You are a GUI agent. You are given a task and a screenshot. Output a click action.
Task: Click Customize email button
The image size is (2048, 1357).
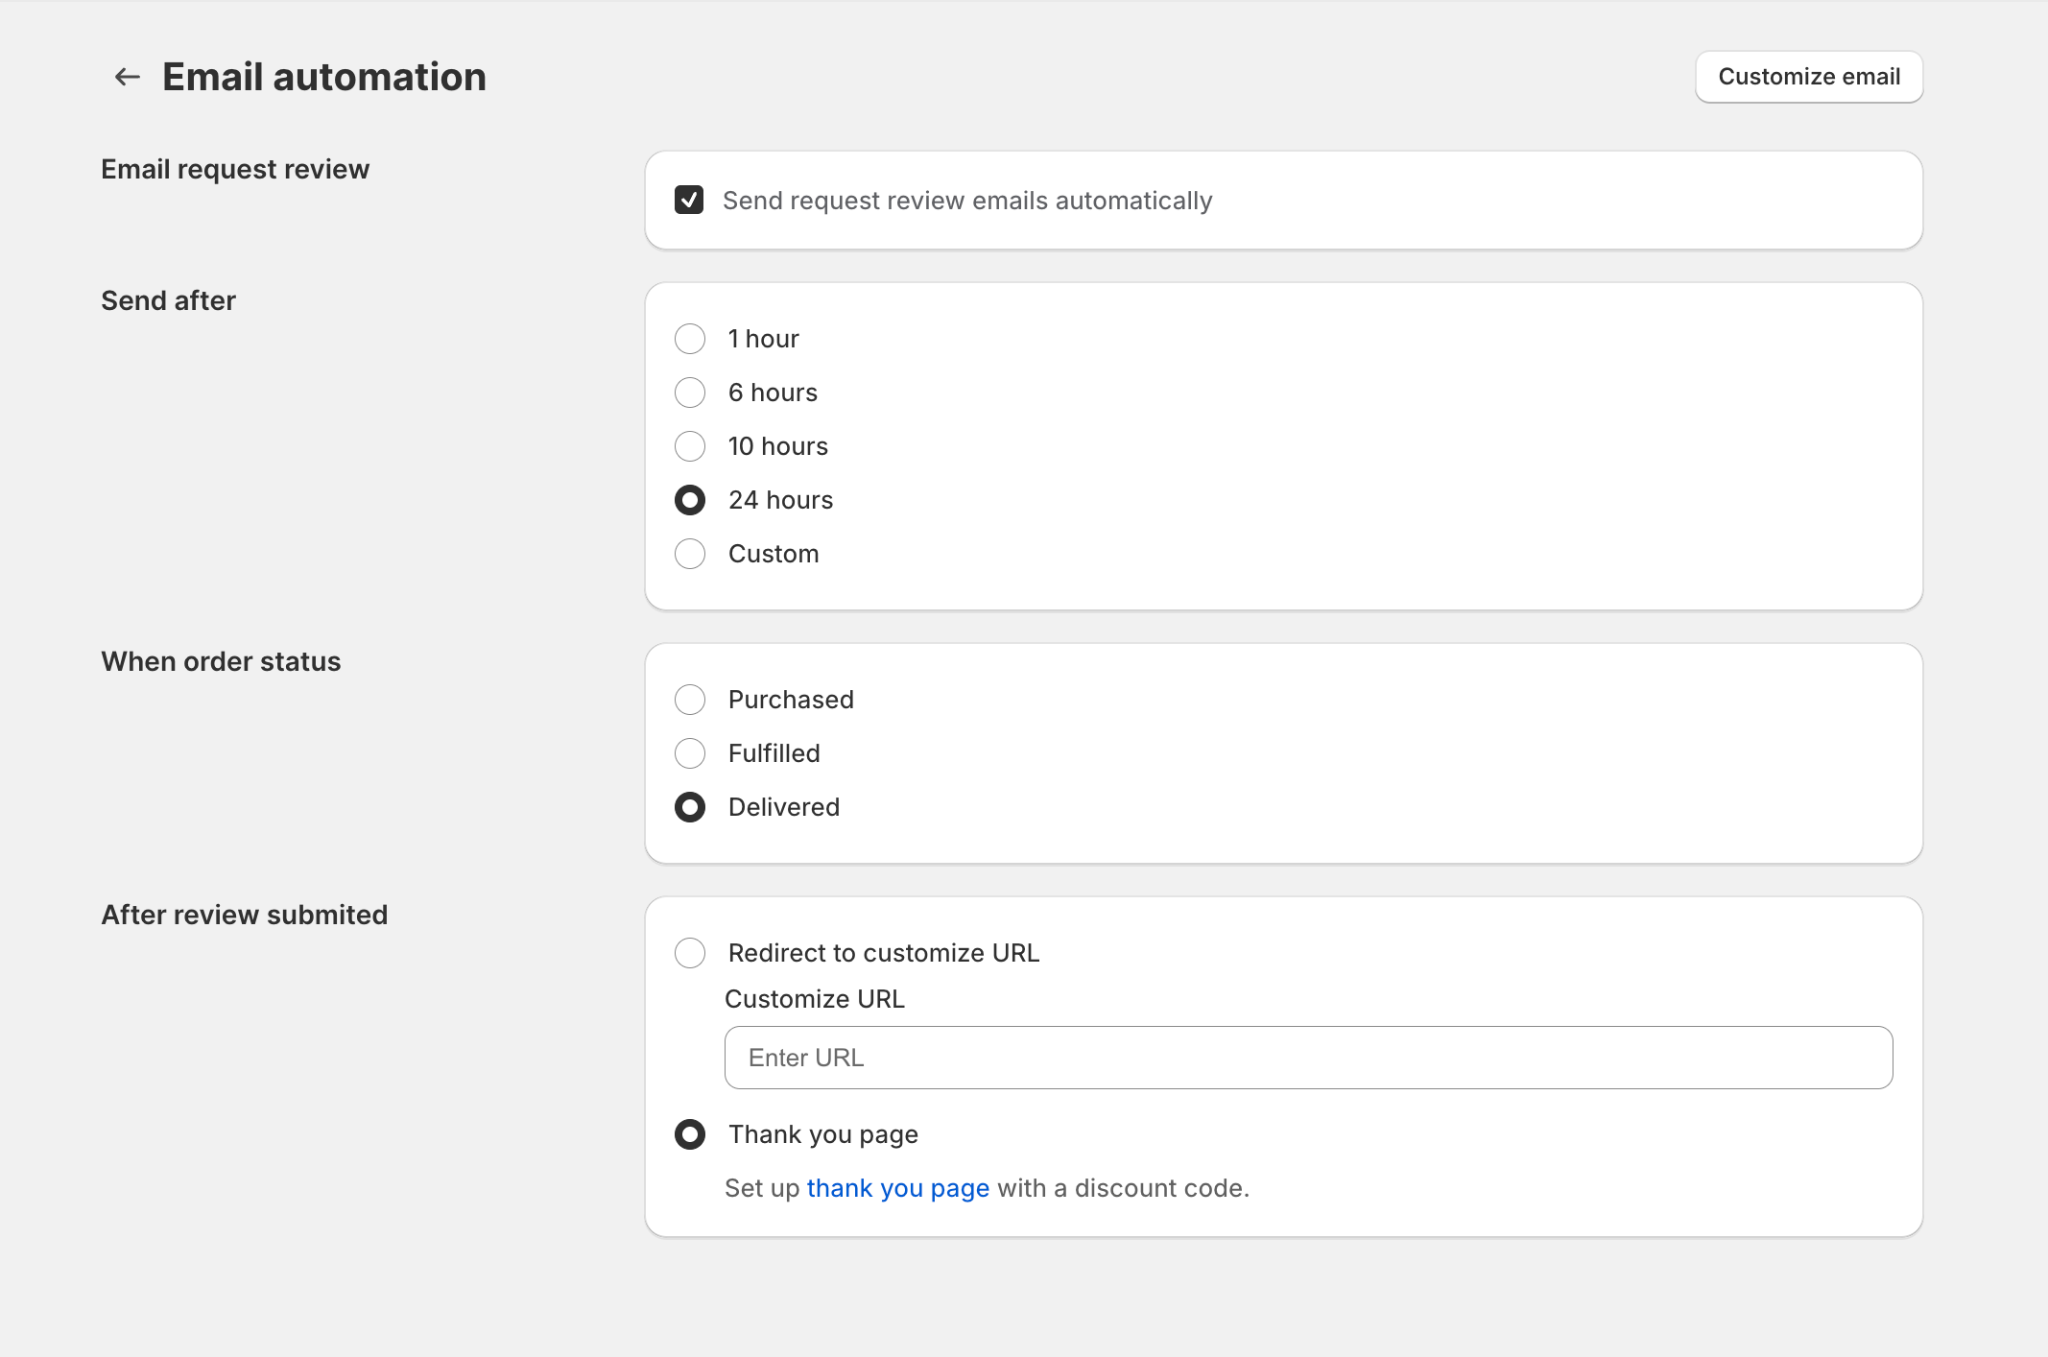tap(1808, 77)
